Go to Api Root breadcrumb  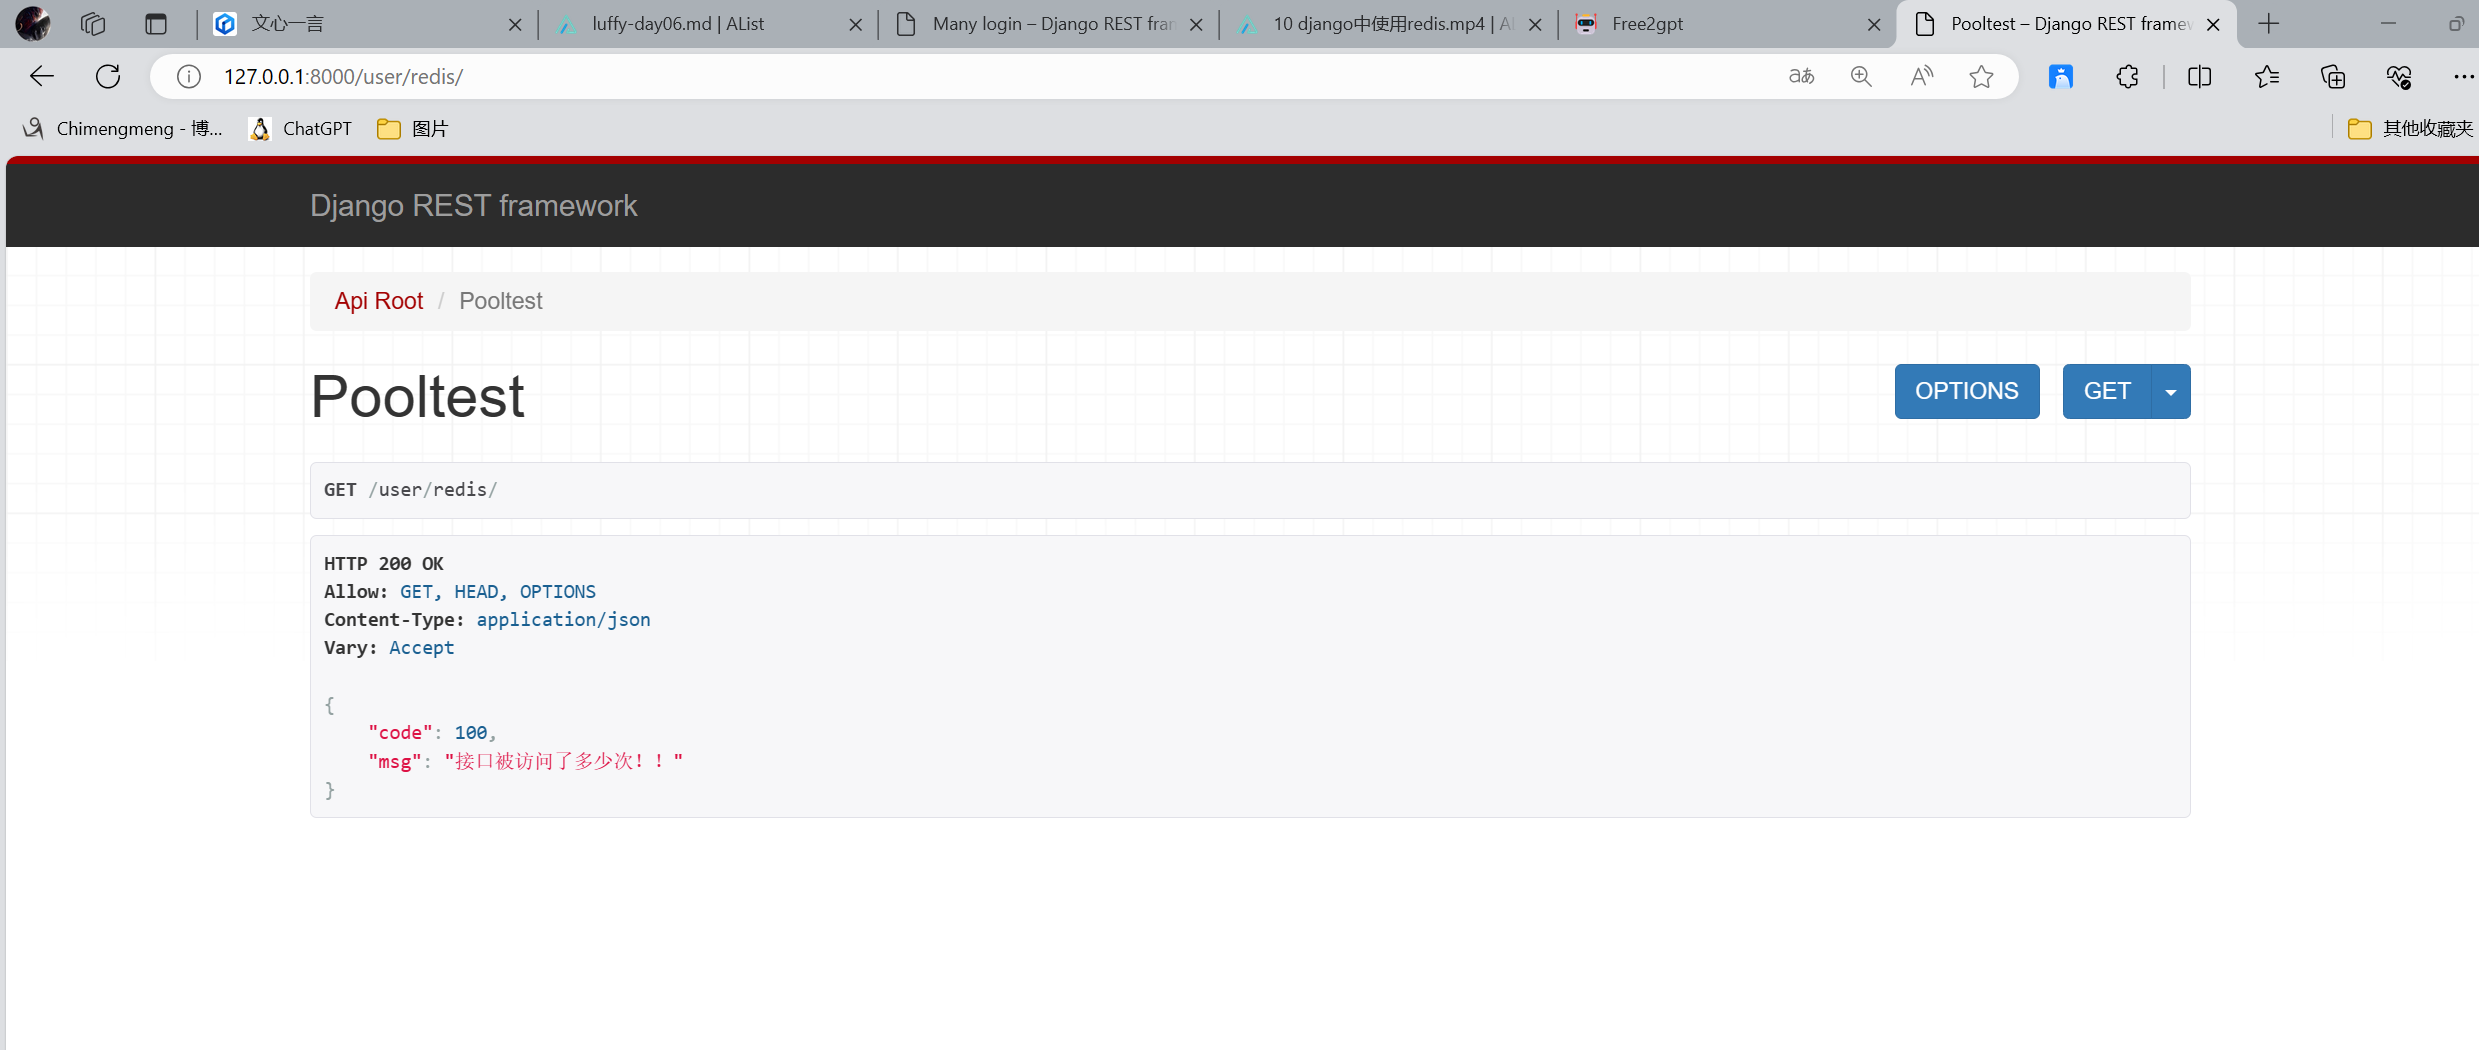379,301
